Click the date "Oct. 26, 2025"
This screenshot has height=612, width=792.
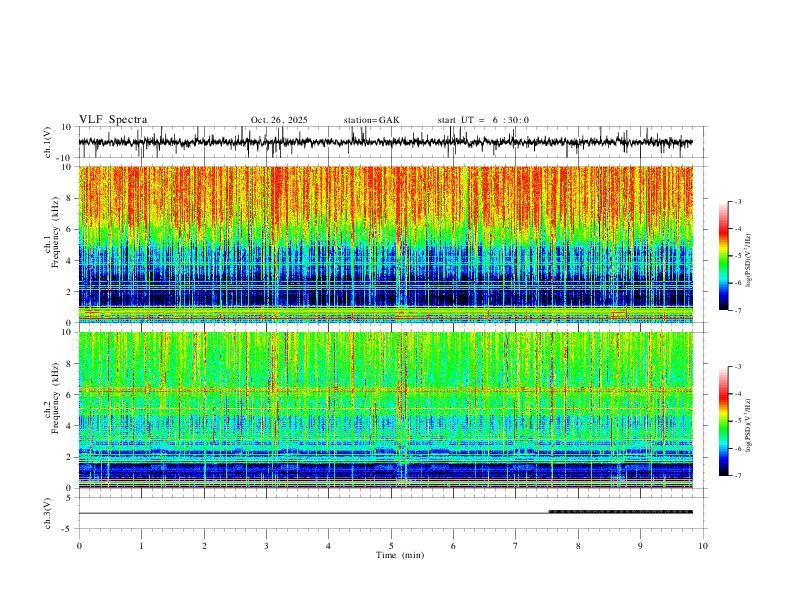pos(279,120)
